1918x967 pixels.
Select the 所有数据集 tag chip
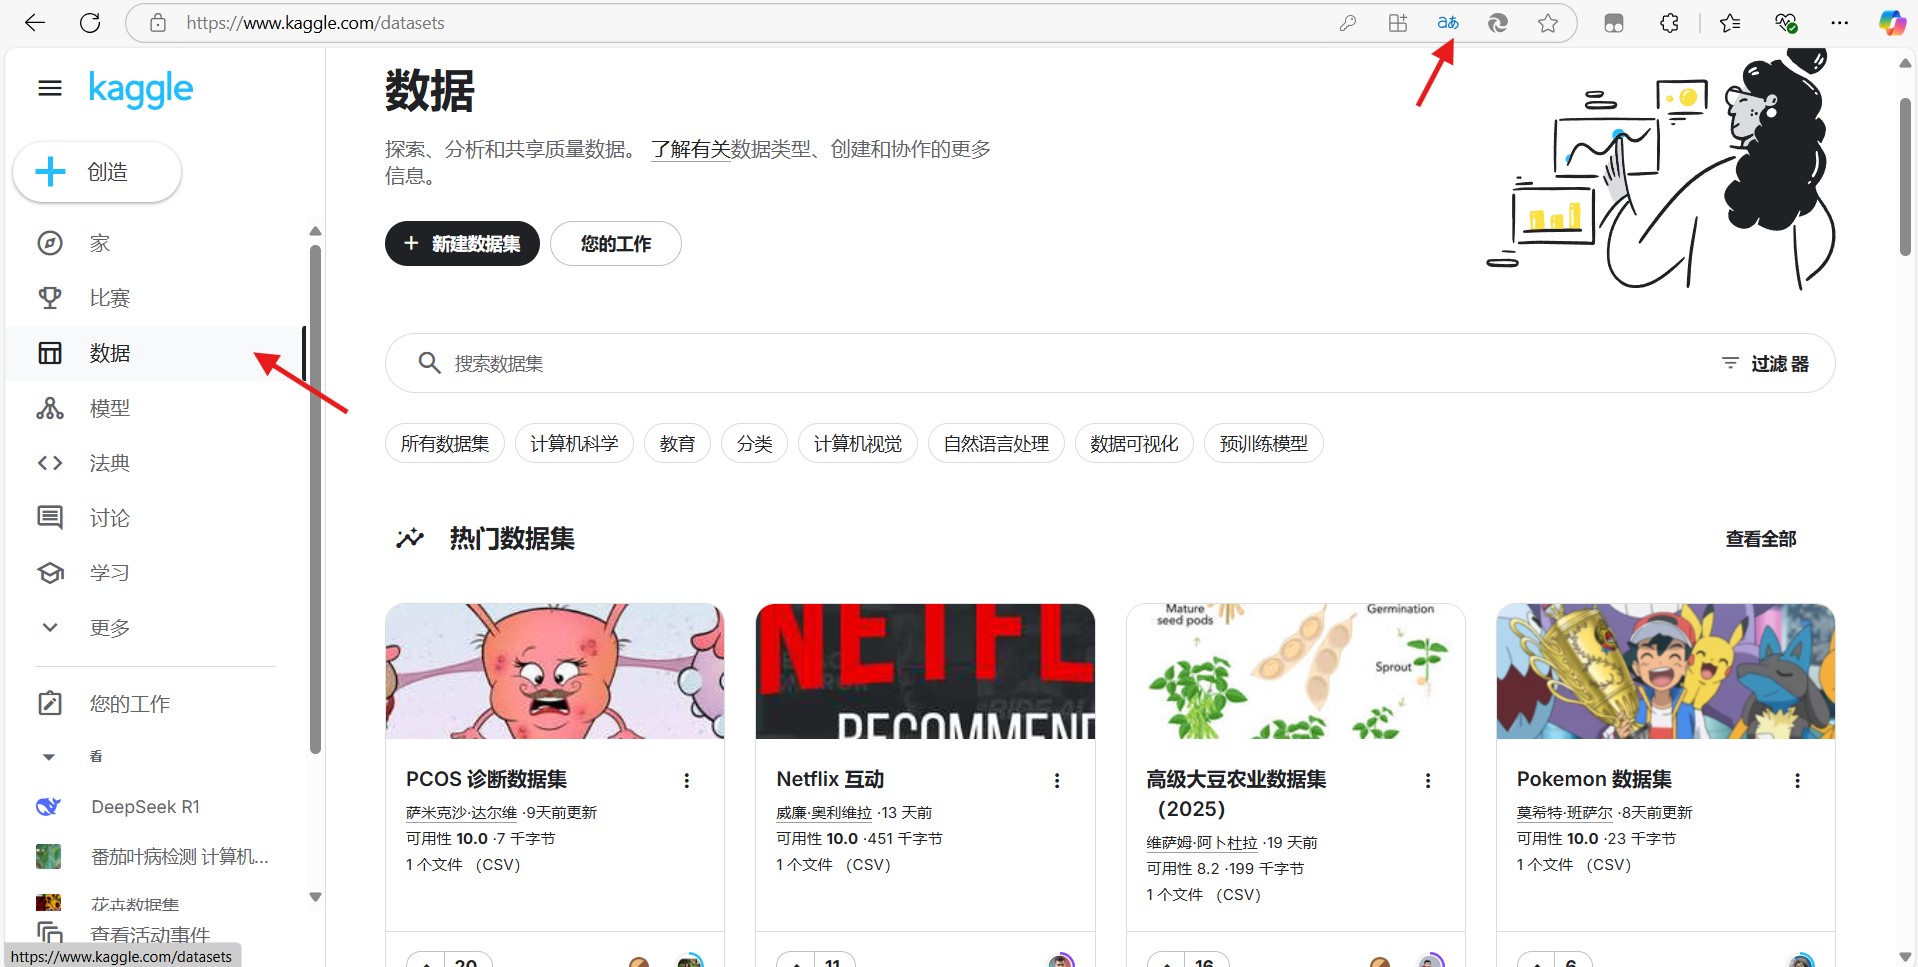(x=445, y=443)
